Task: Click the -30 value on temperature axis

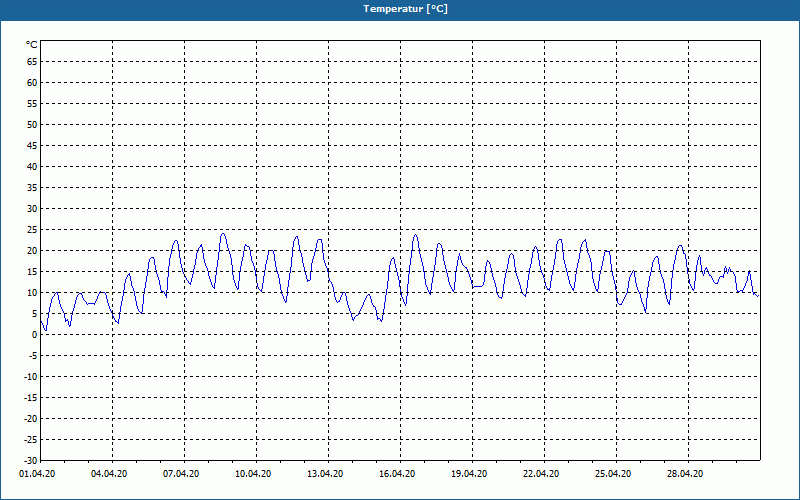Action: click(x=31, y=461)
